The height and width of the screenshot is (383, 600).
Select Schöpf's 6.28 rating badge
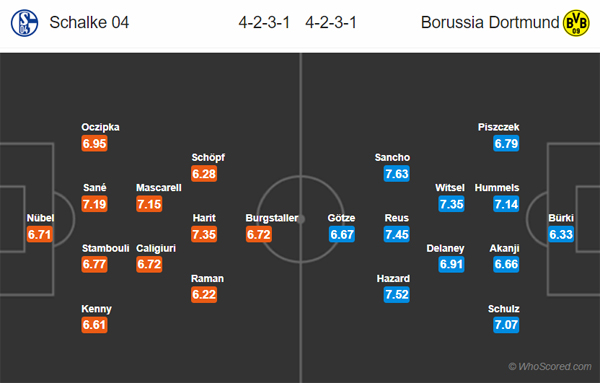pos(204,174)
